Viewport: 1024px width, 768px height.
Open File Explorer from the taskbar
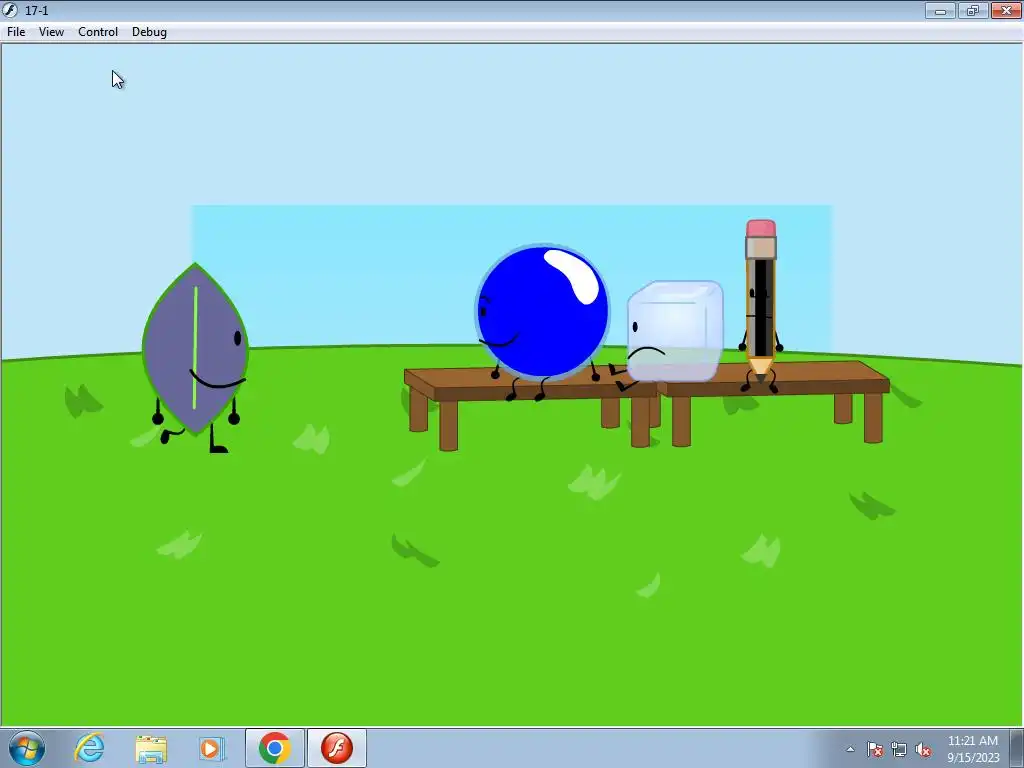pyautogui.click(x=151, y=748)
